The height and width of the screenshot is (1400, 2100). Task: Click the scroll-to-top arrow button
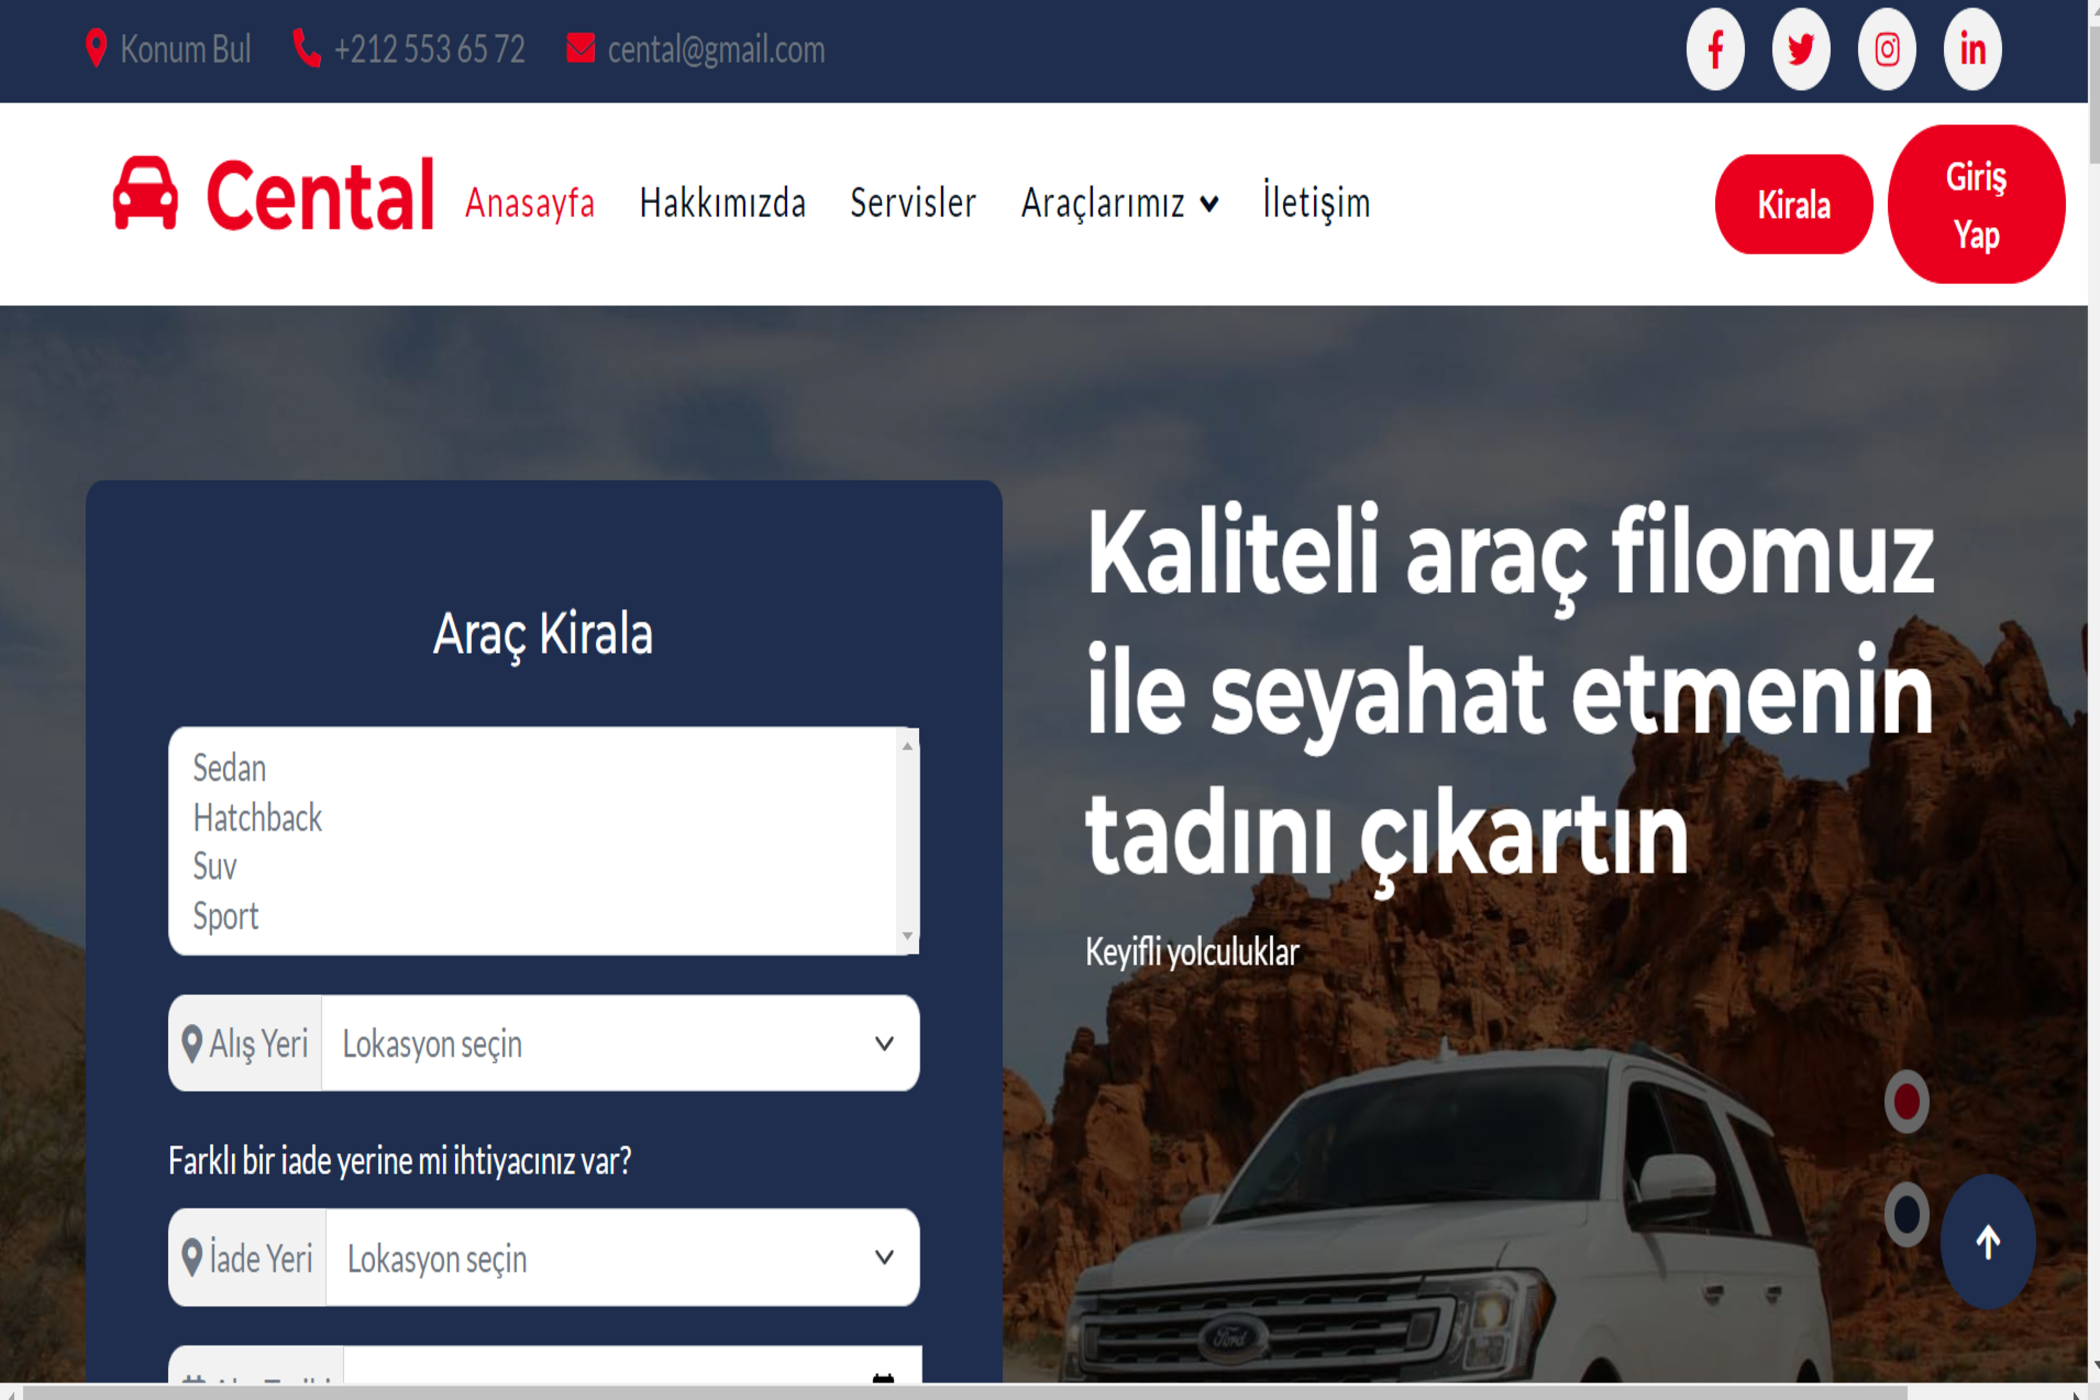coord(1987,1241)
